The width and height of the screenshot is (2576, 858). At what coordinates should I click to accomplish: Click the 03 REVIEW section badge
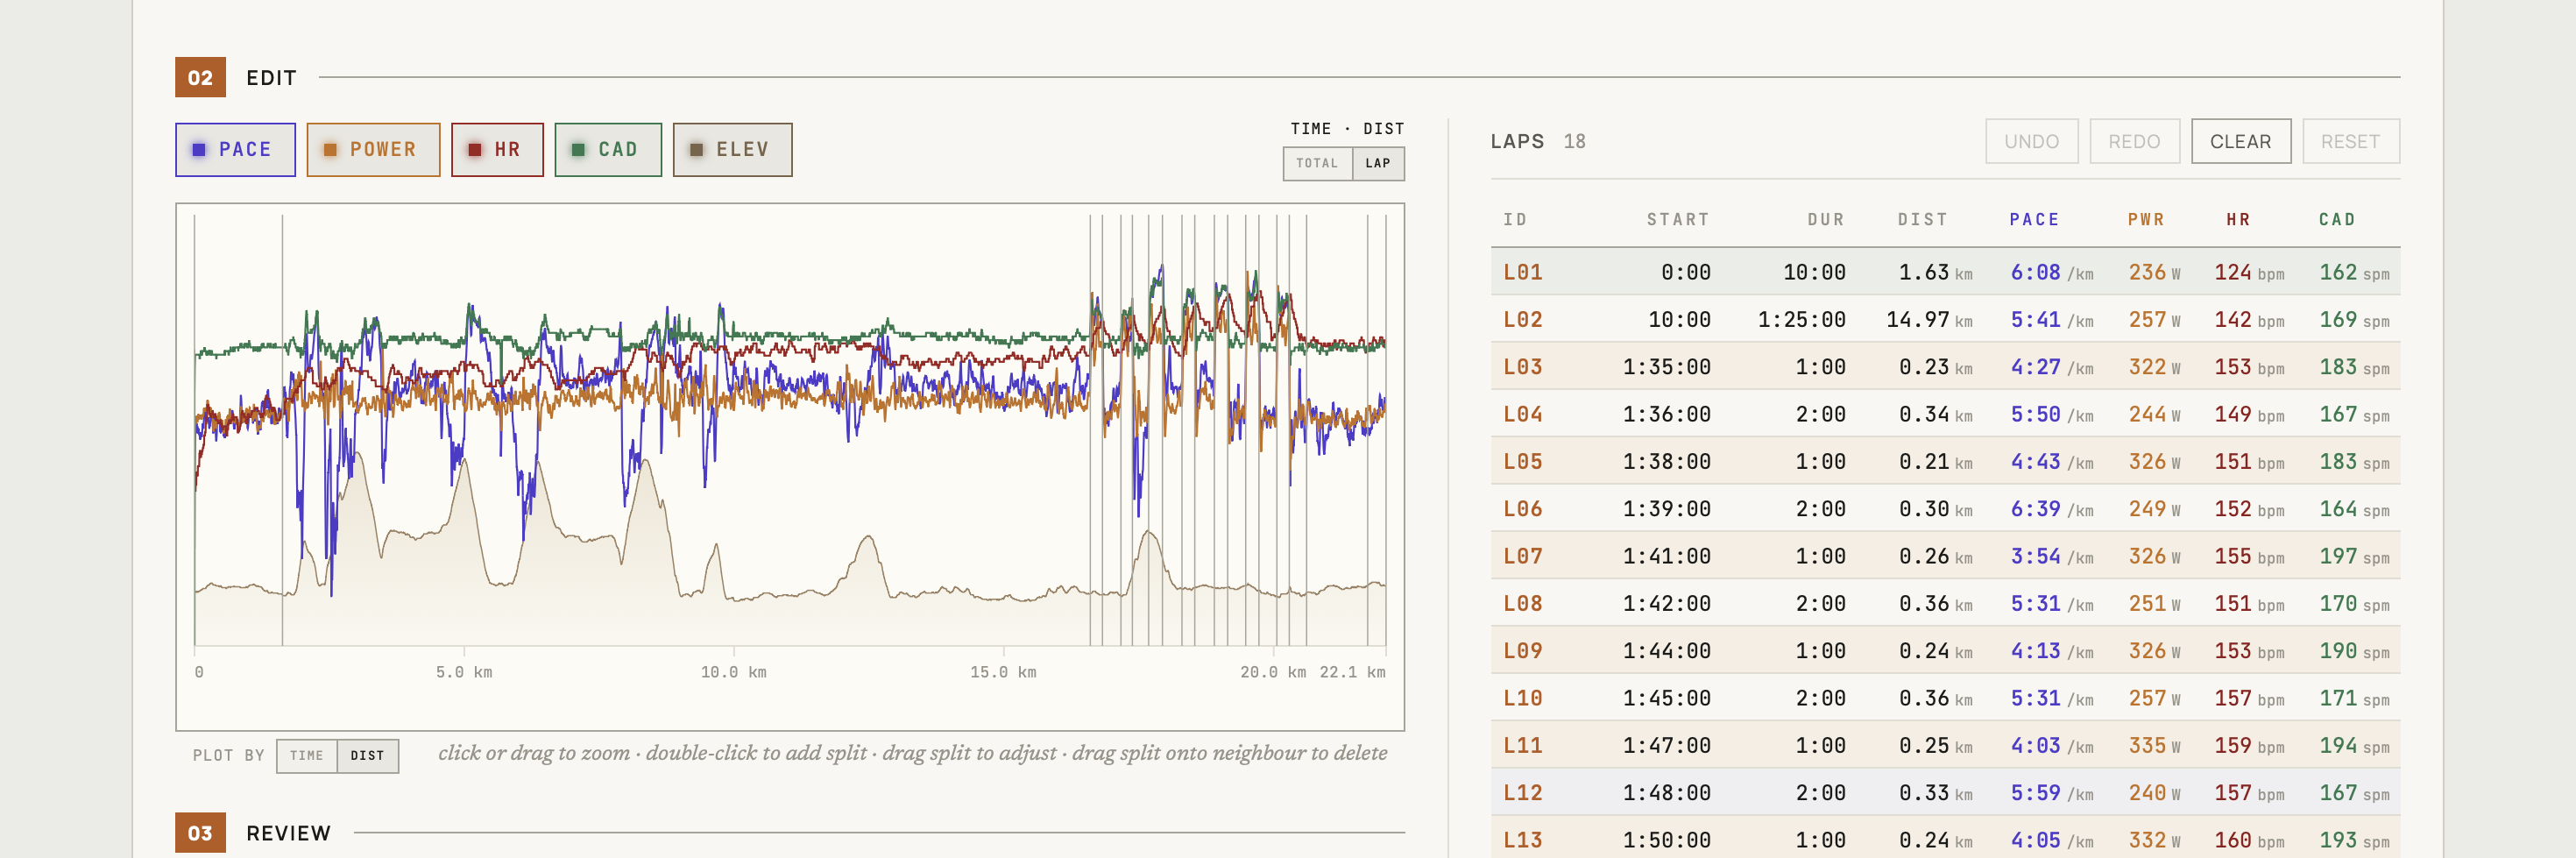(200, 834)
